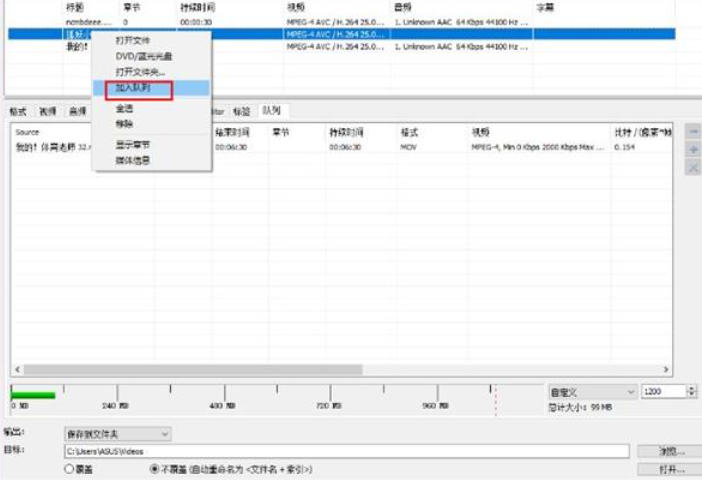Choose 加入队列 from the context menu

133,89
